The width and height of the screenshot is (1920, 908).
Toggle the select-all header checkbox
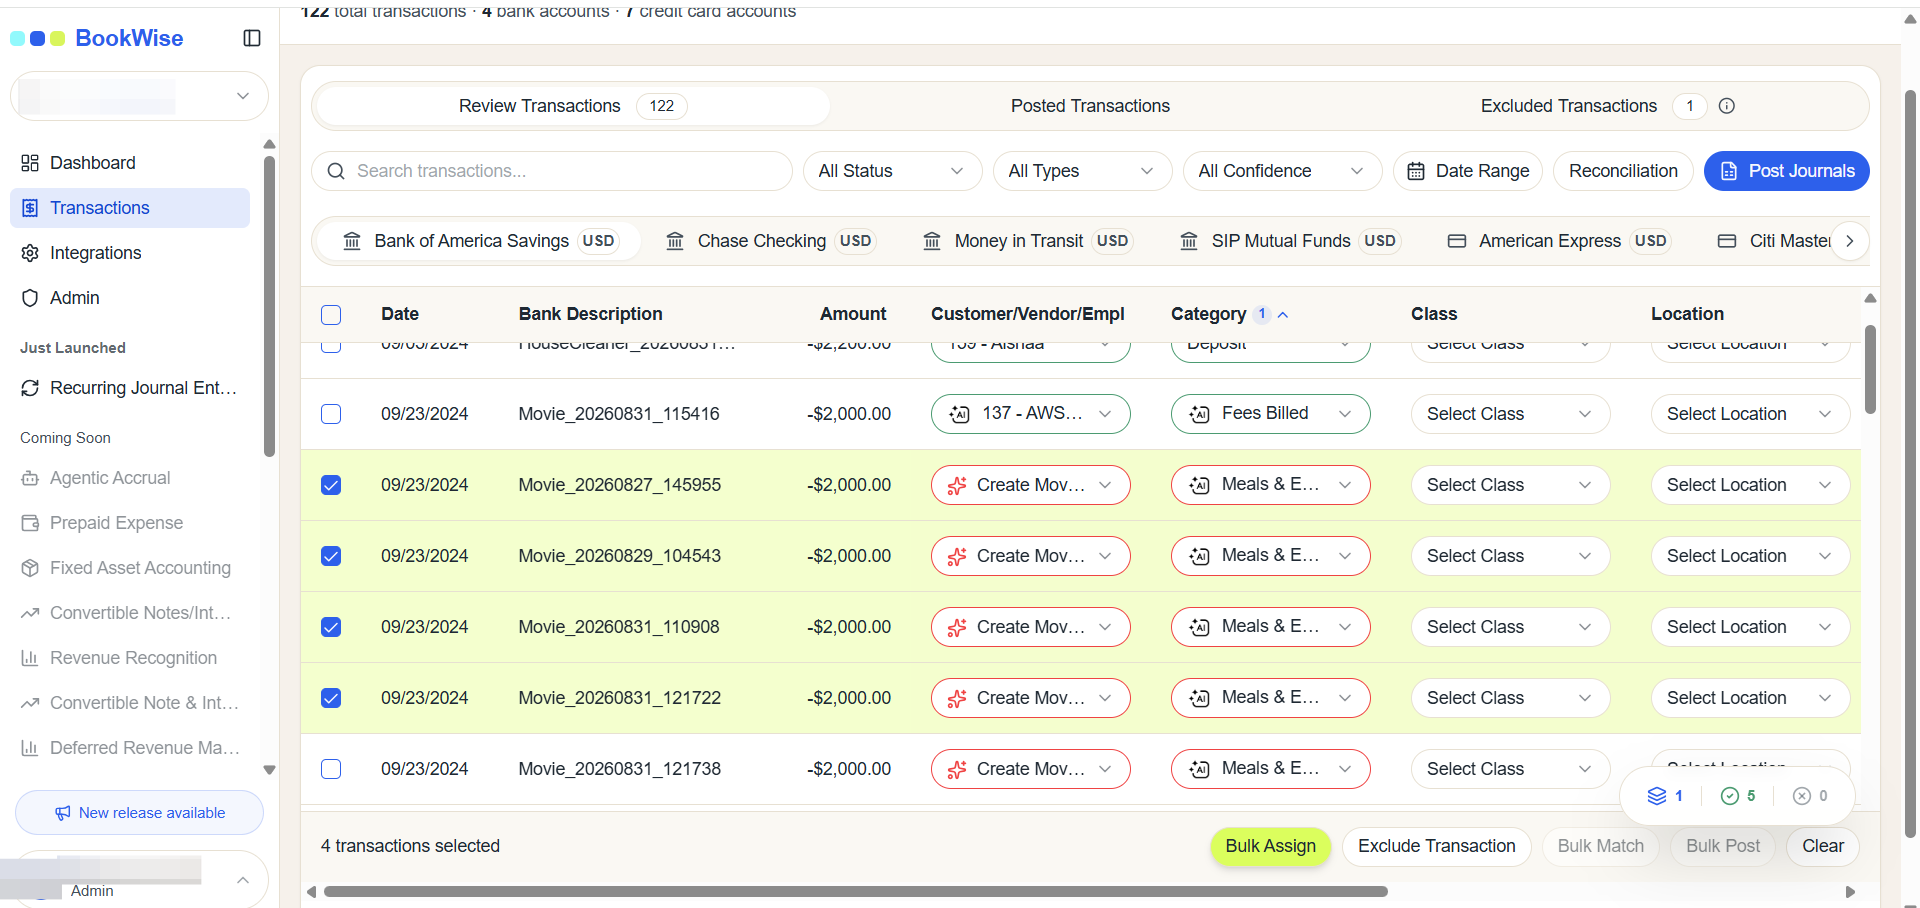pos(331,315)
